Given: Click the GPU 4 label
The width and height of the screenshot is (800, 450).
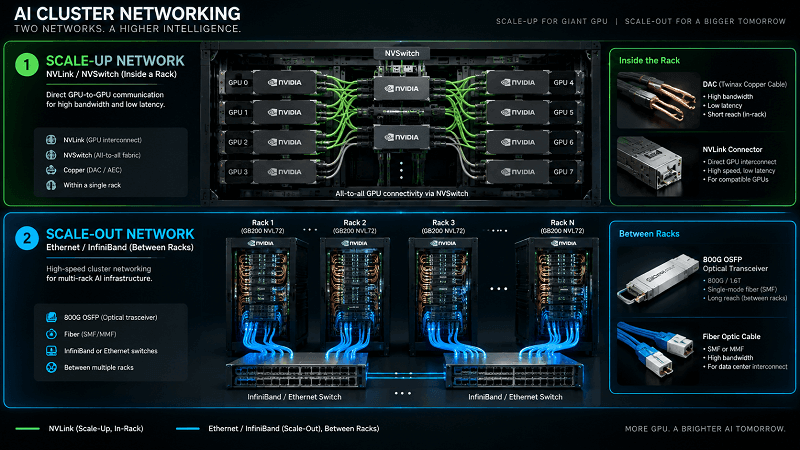Looking at the screenshot, I should tap(563, 83).
